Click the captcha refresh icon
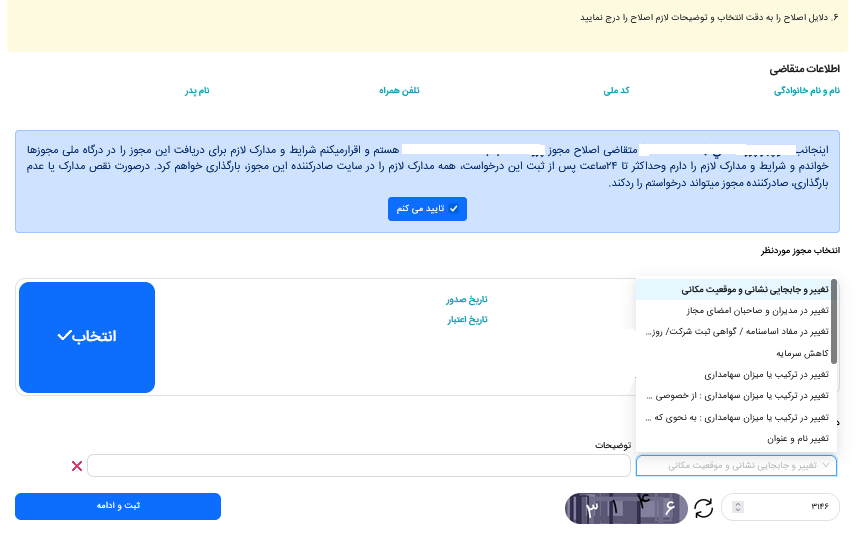This screenshot has height=537, width=857. pyautogui.click(x=703, y=508)
